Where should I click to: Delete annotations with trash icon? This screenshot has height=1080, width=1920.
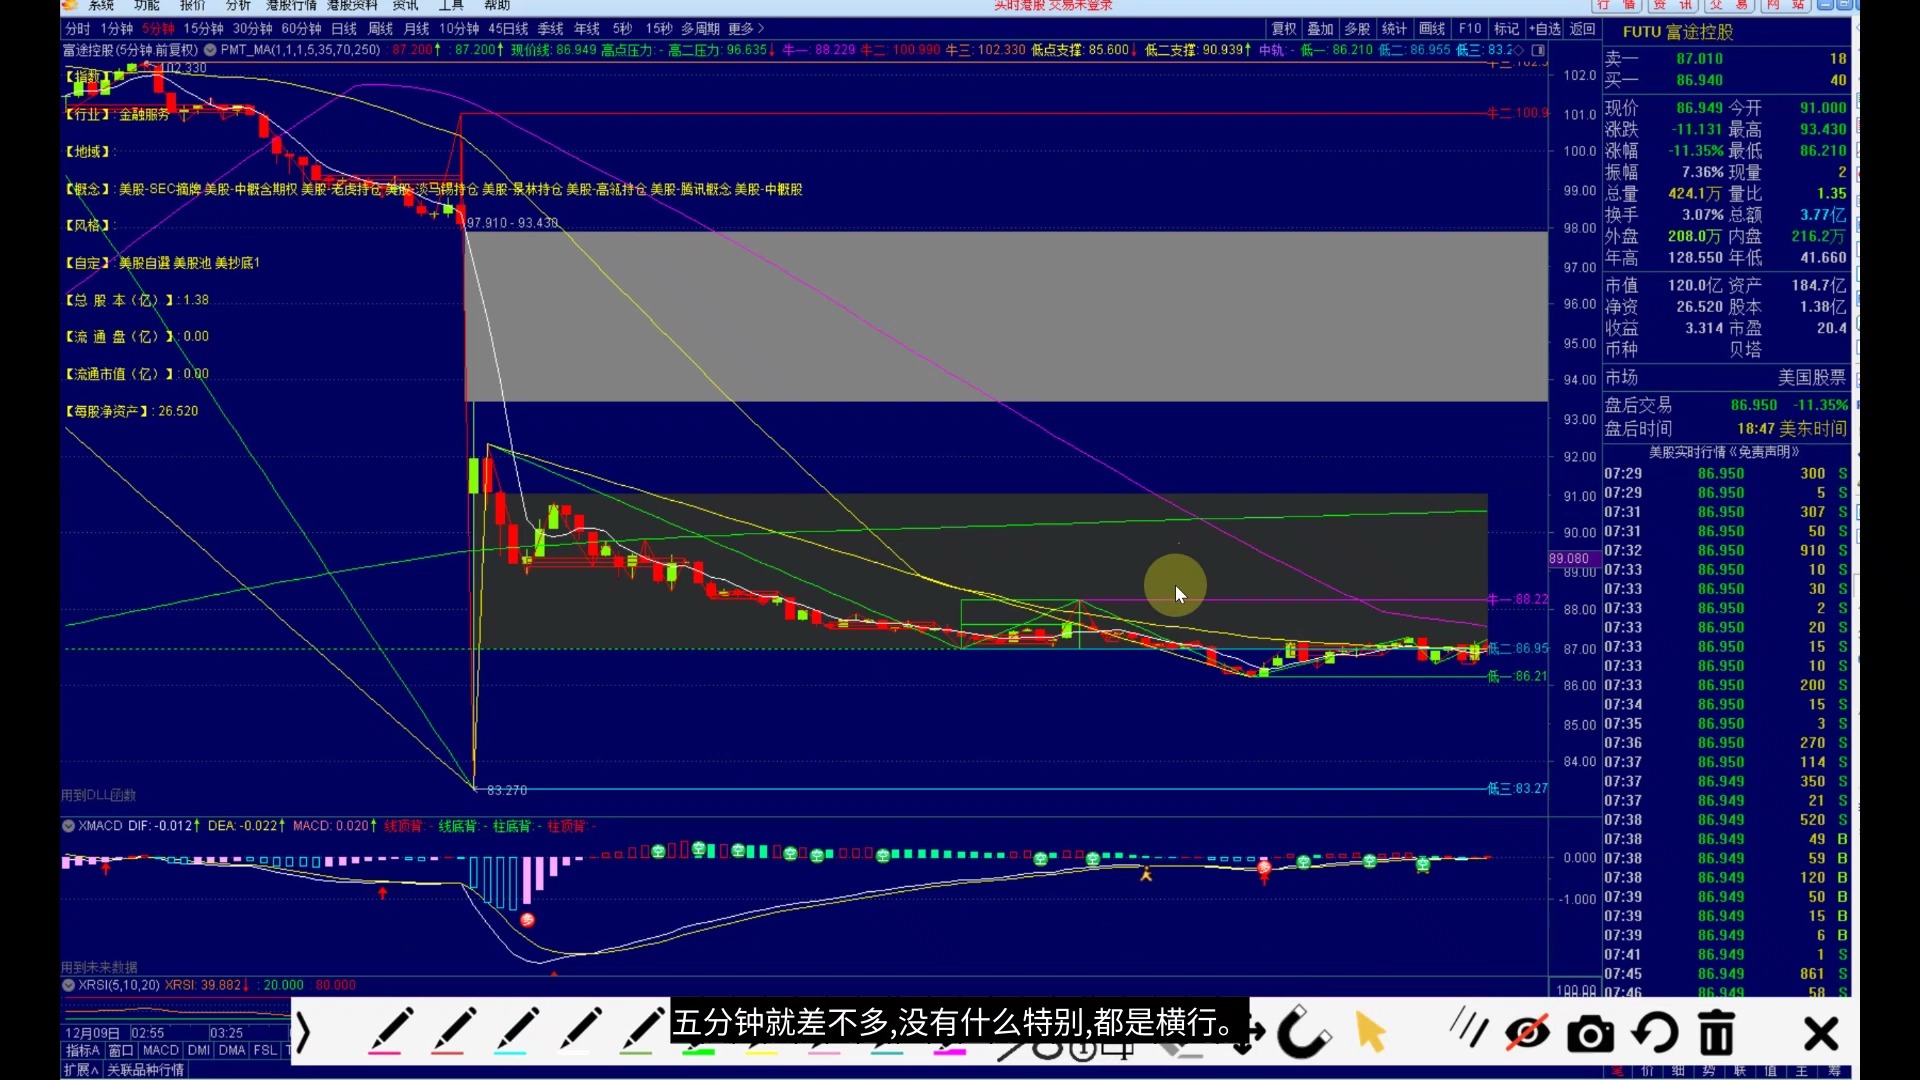(x=1717, y=1033)
